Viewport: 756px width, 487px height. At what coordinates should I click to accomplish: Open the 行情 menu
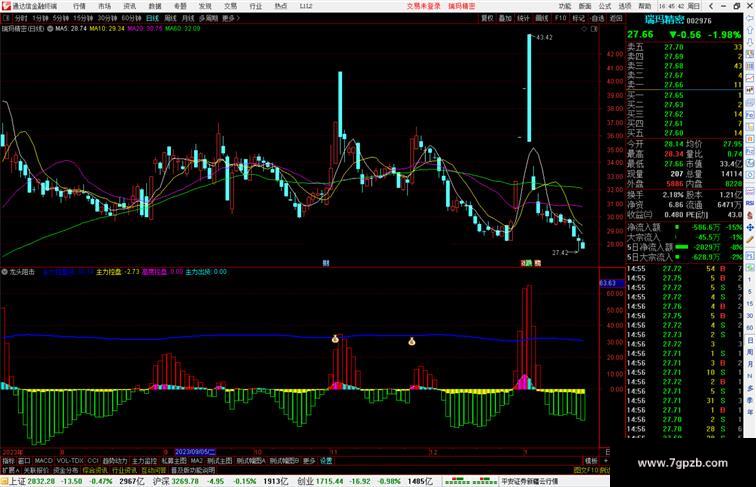[x=79, y=6]
